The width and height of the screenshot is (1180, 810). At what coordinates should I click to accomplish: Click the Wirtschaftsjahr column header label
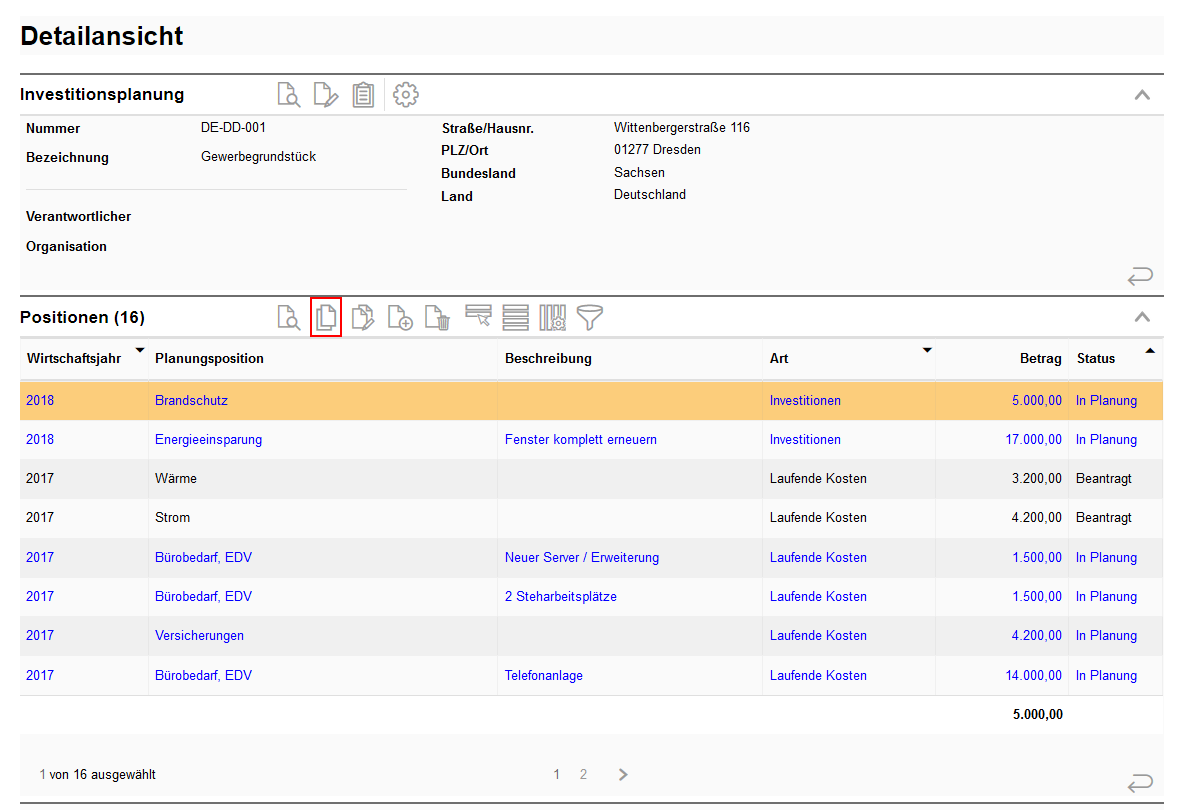pyautogui.click(x=74, y=358)
